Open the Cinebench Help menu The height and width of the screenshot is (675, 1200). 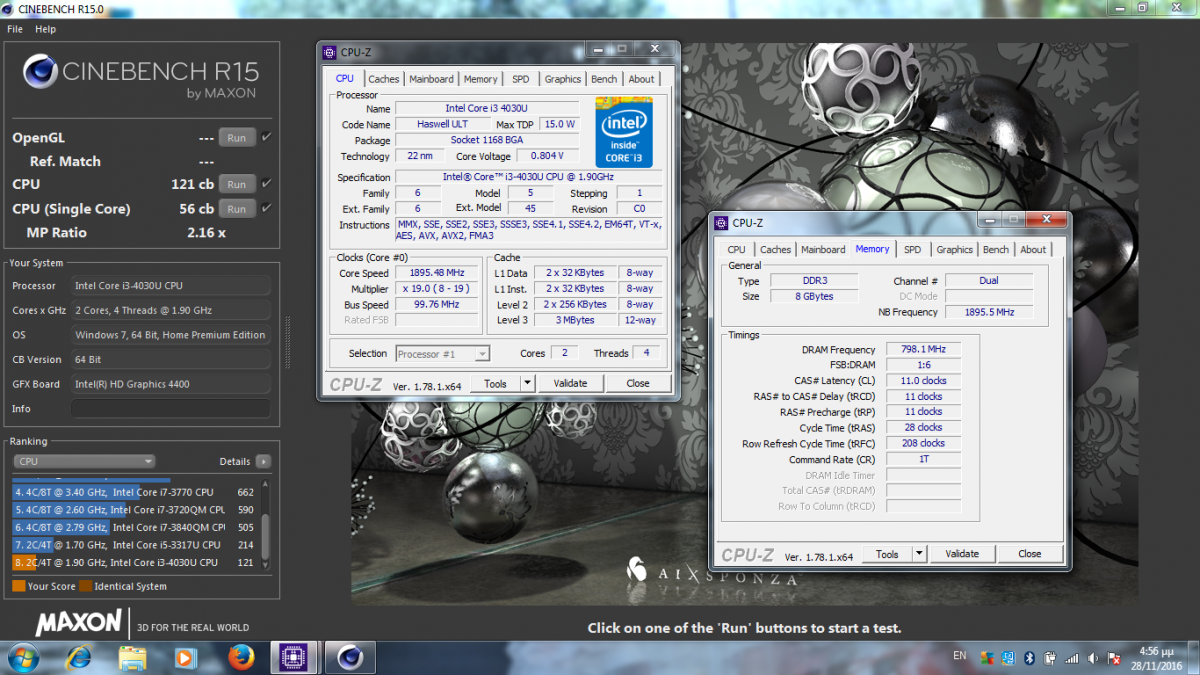click(45, 30)
